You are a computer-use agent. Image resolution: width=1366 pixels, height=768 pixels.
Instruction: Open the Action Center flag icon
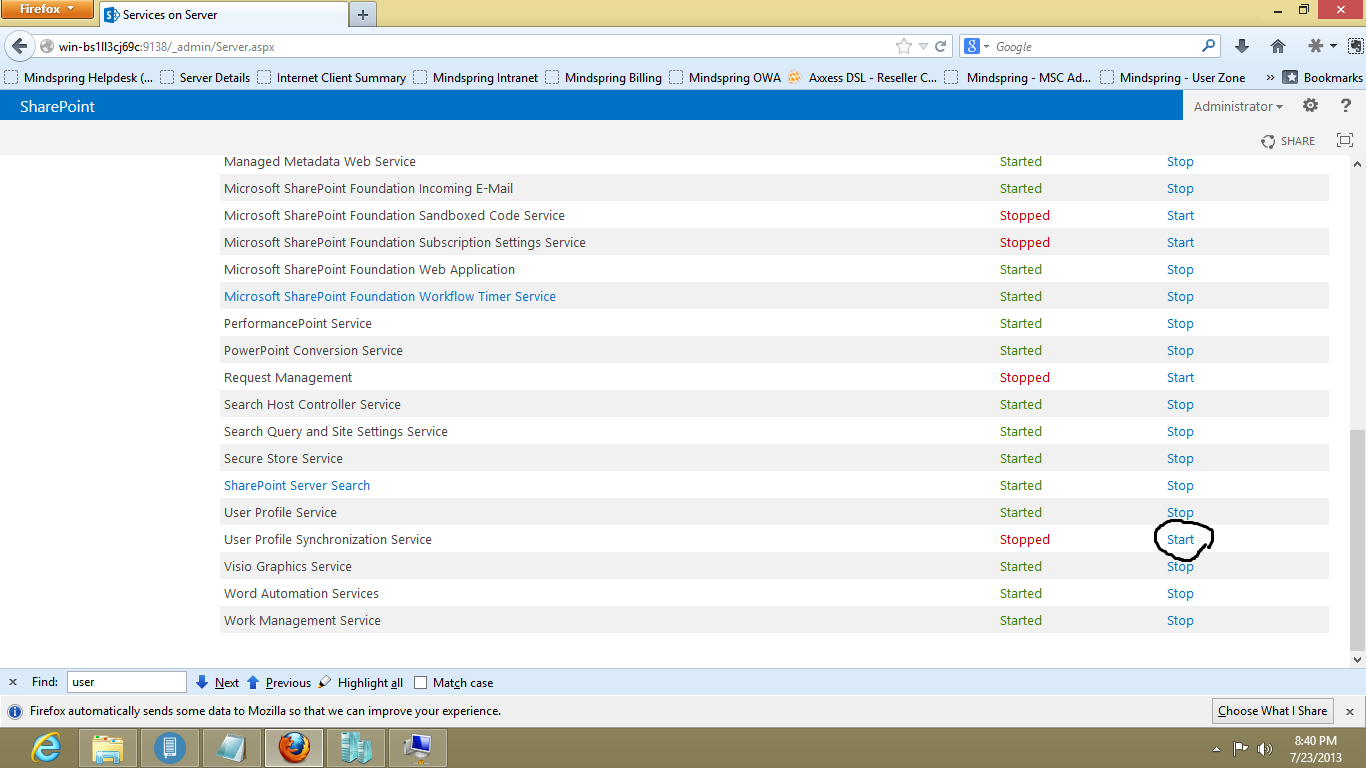[x=1240, y=748]
